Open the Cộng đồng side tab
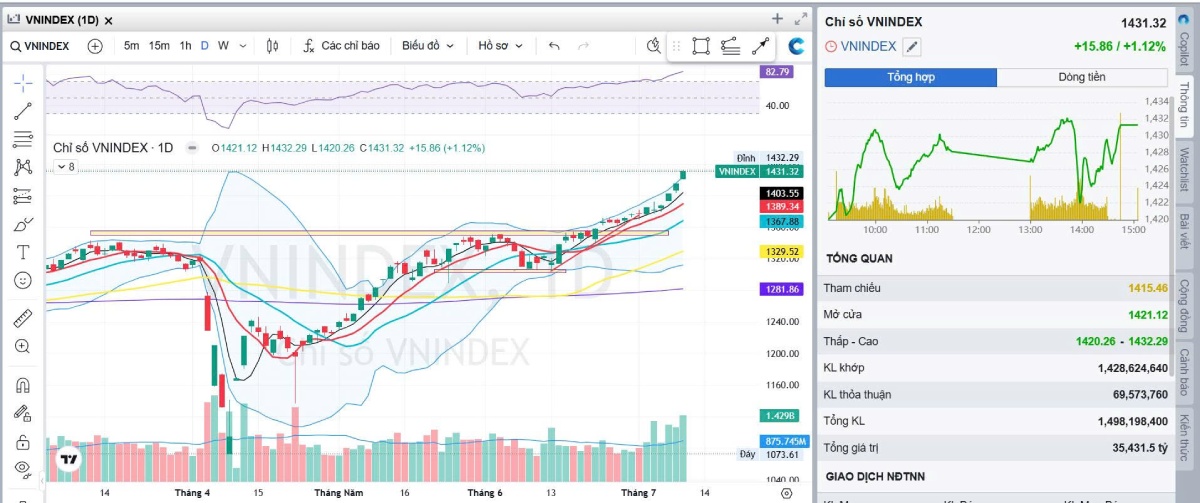The image size is (1200, 503). 1185,306
